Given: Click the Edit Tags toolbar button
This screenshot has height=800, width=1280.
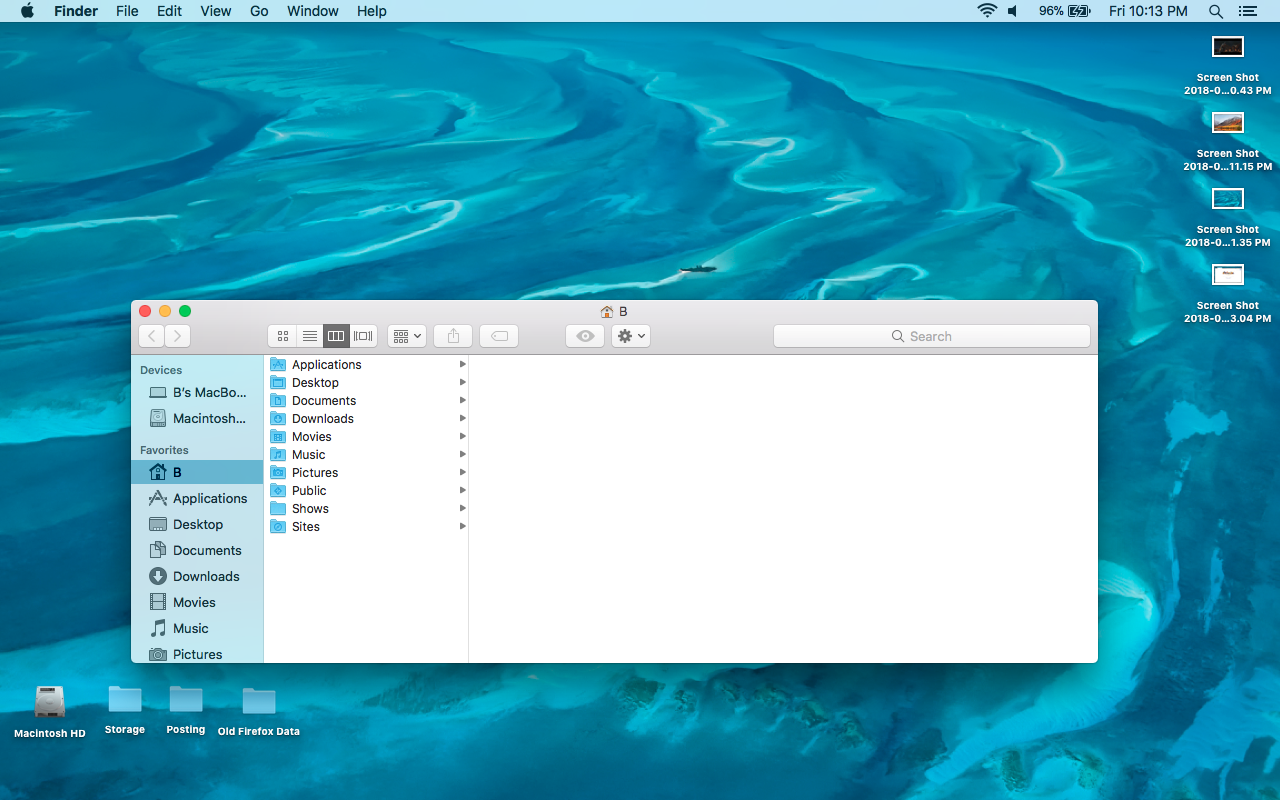Looking at the screenshot, I should pos(499,336).
